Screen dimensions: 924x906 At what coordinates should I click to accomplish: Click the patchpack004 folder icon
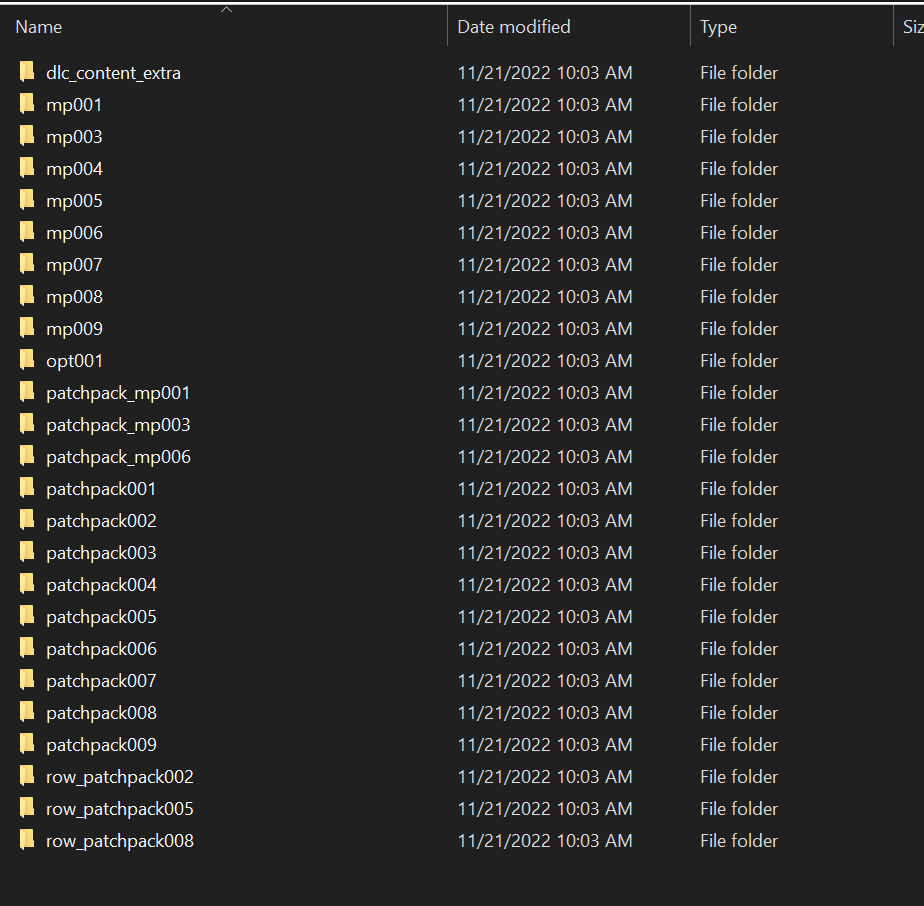point(27,584)
